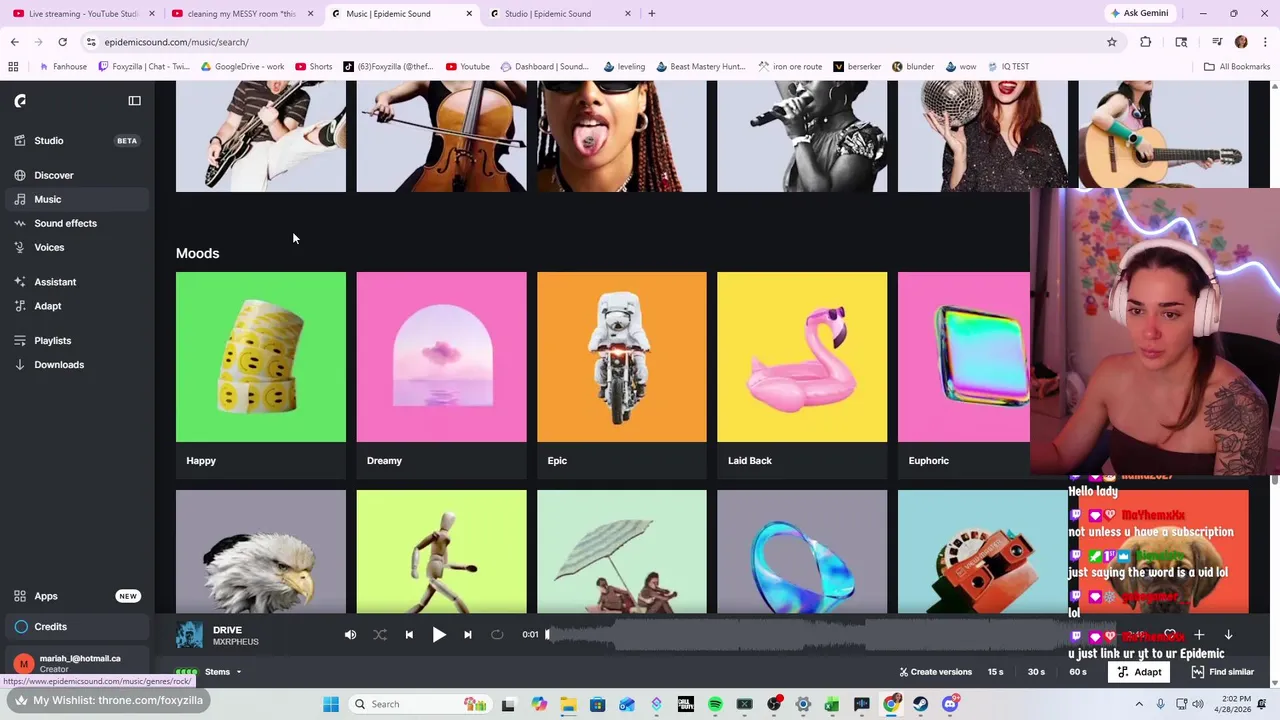
Task: Skip to the previous track
Action: [x=409, y=635]
